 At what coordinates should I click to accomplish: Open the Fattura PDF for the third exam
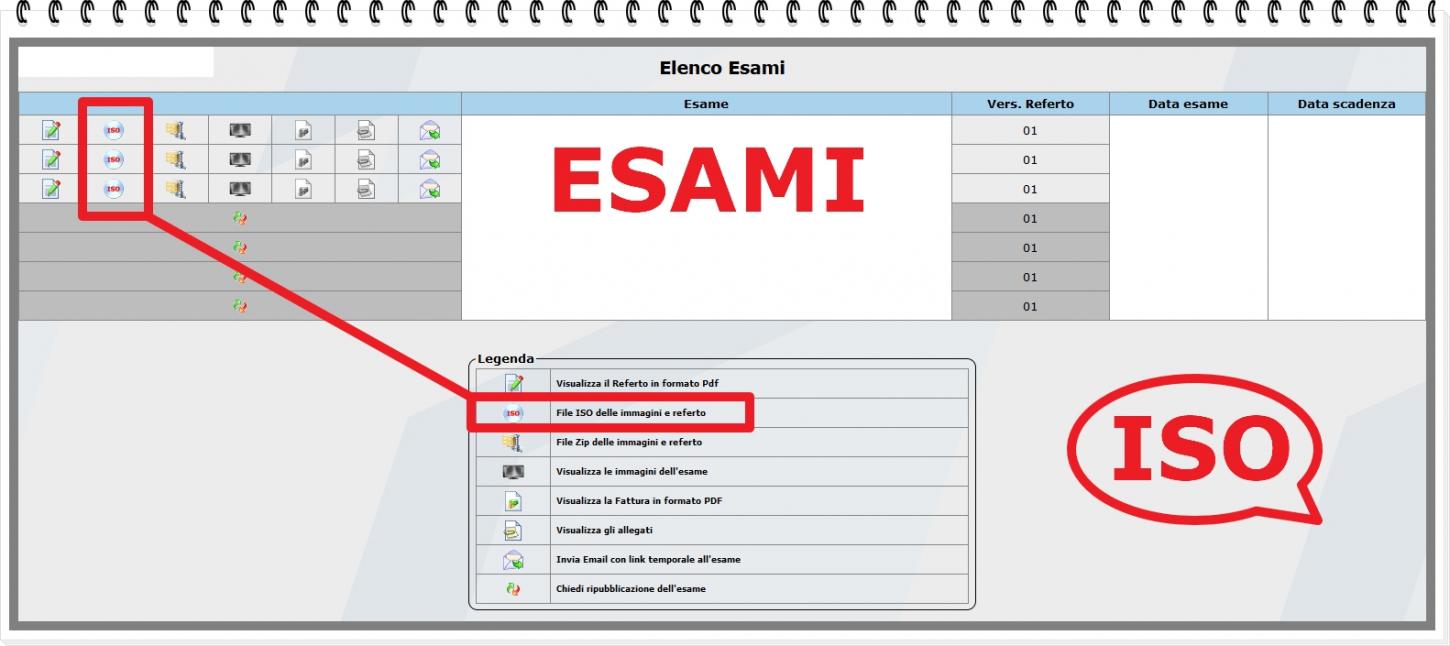click(x=303, y=188)
